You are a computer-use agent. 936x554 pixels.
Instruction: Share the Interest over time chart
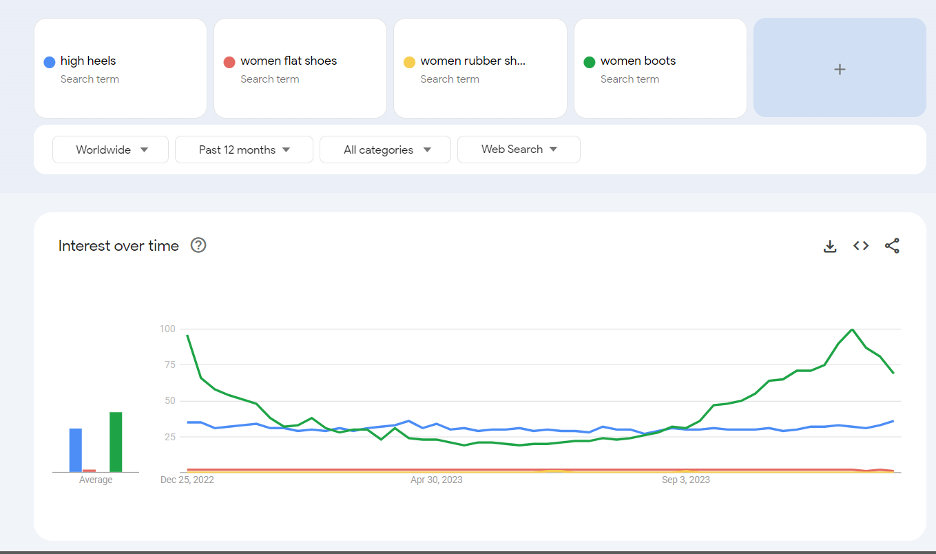[x=892, y=246]
